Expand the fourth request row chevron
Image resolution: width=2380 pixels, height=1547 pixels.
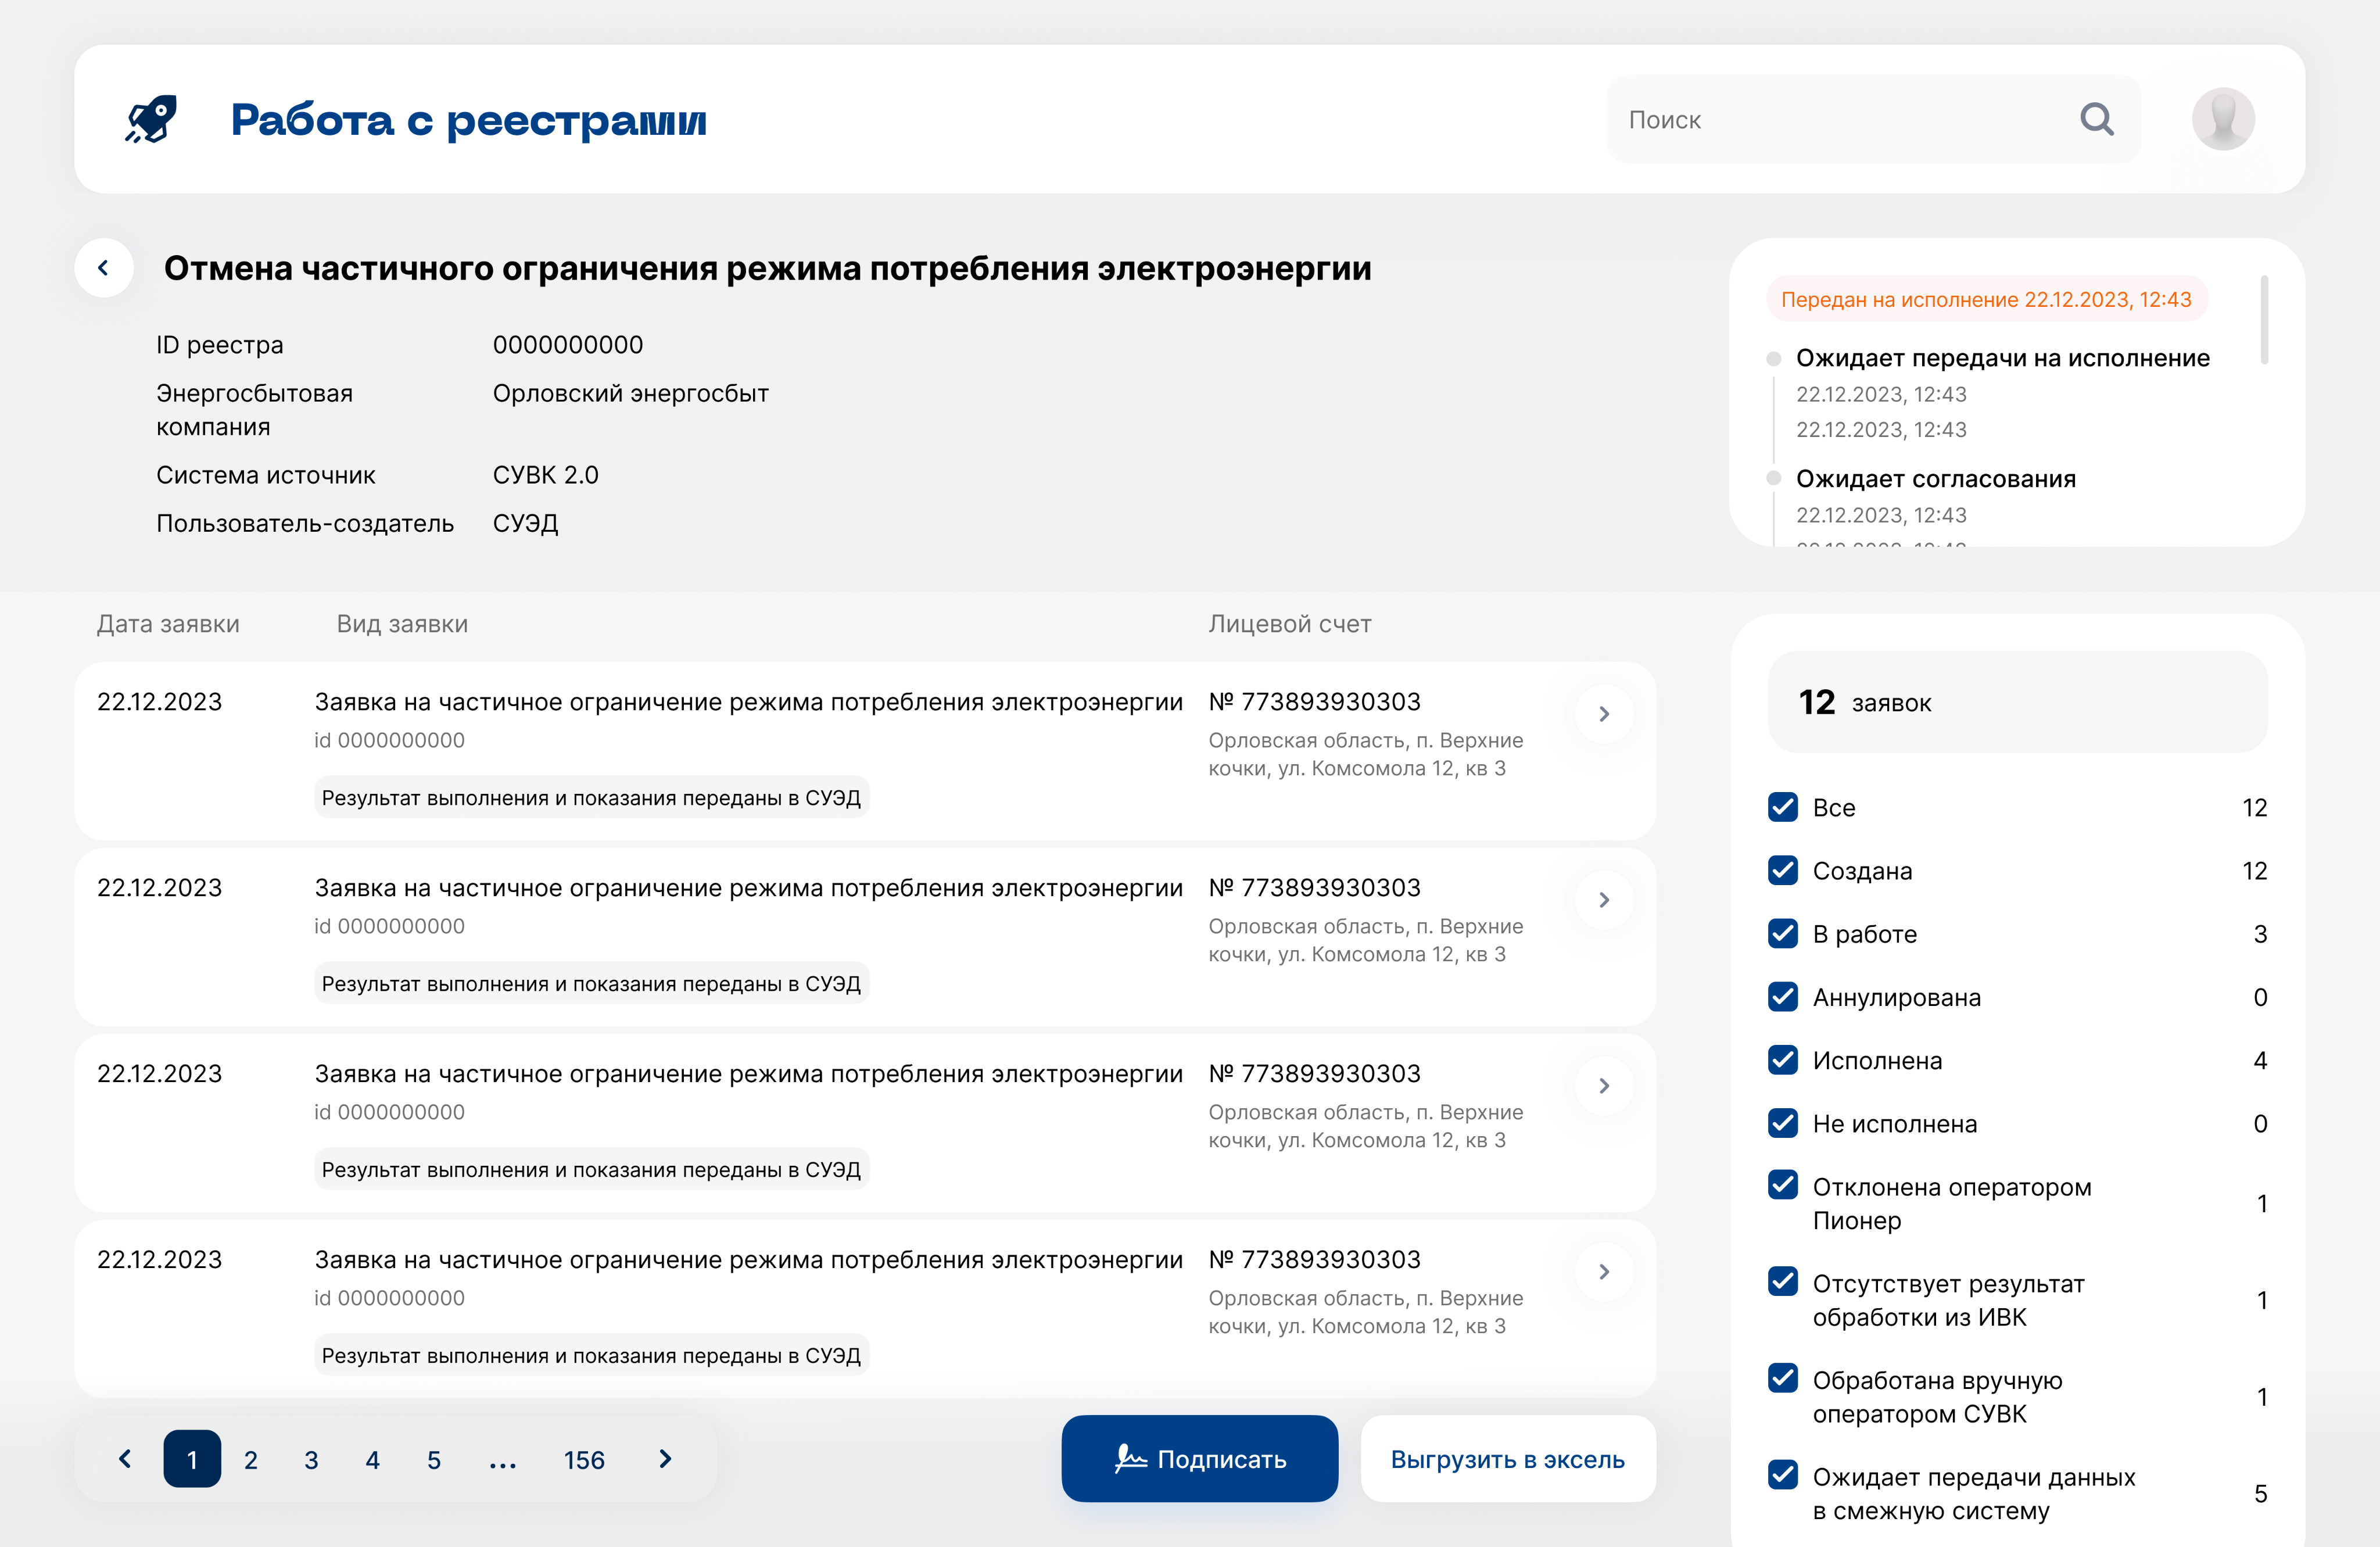(x=1604, y=1272)
